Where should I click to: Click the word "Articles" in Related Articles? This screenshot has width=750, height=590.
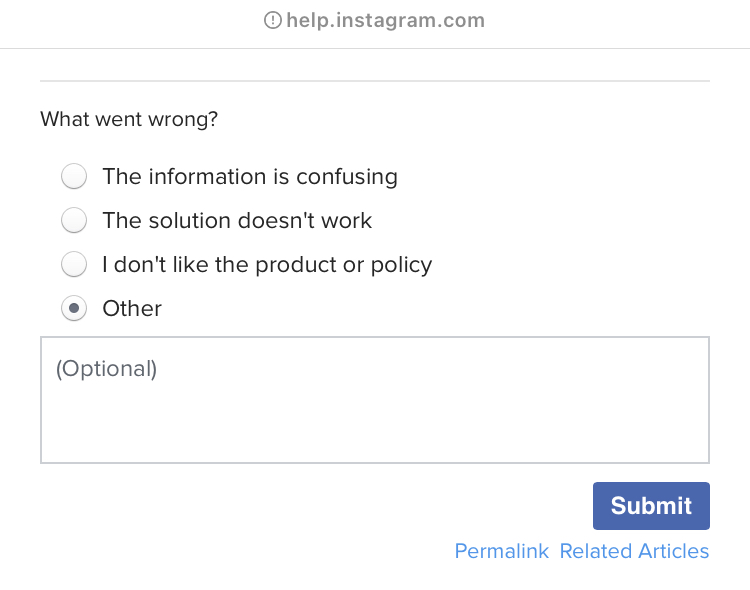pyautogui.click(x=673, y=551)
